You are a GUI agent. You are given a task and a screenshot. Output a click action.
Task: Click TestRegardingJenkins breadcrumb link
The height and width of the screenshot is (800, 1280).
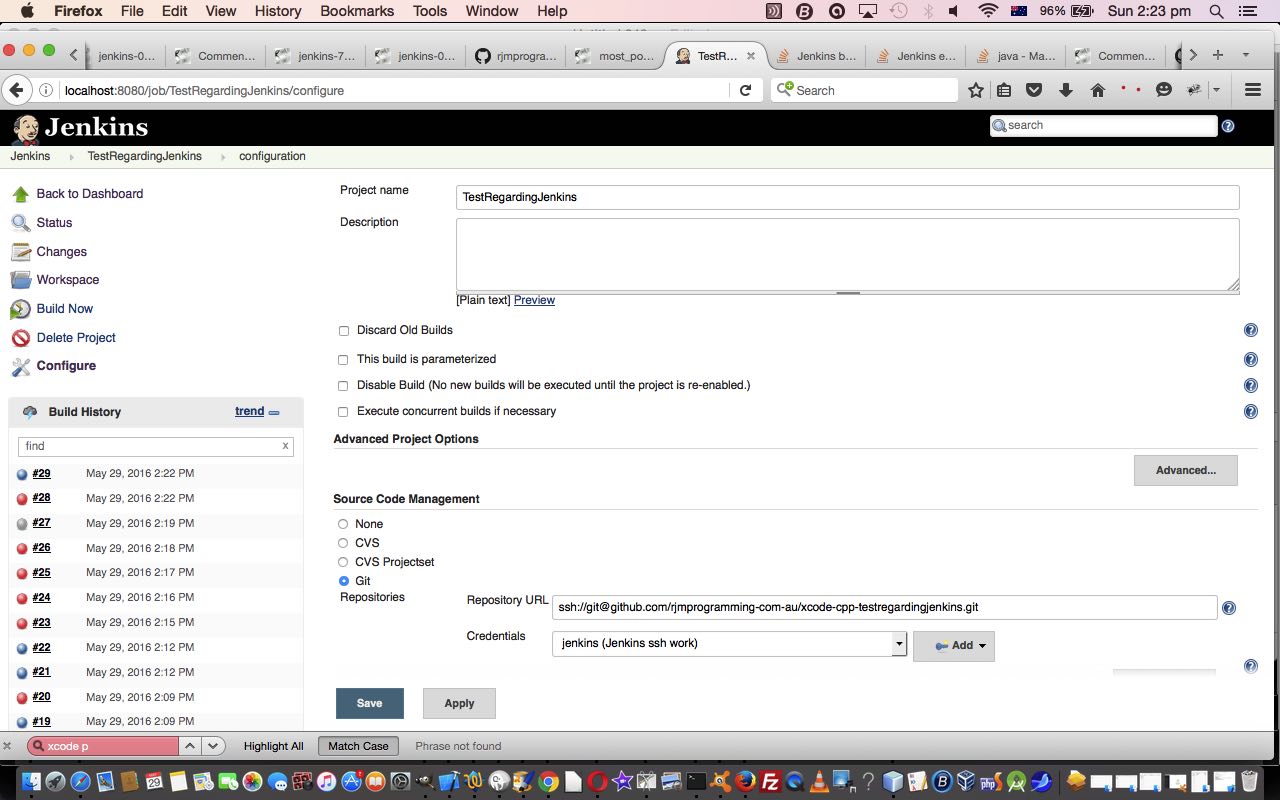tap(145, 156)
